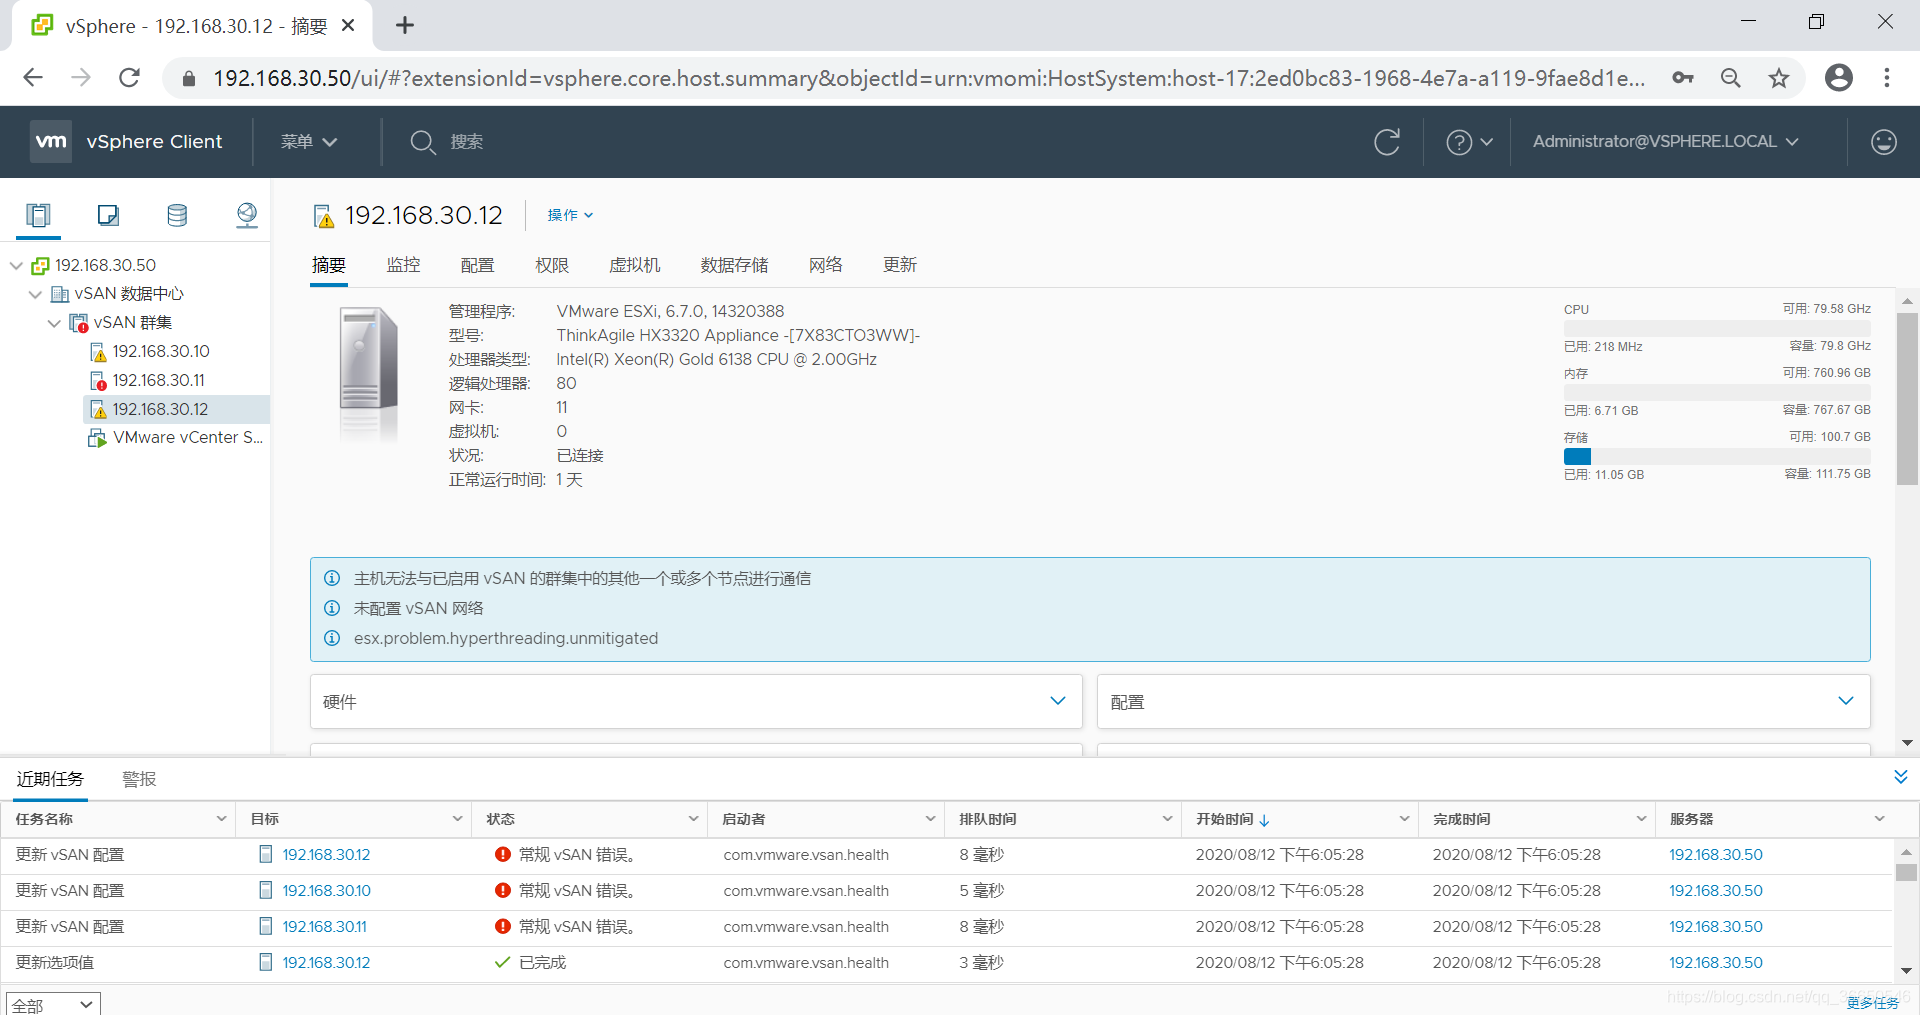Click the storage usage bar
Viewport: 1920px width, 1015px height.
pos(1717,456)
